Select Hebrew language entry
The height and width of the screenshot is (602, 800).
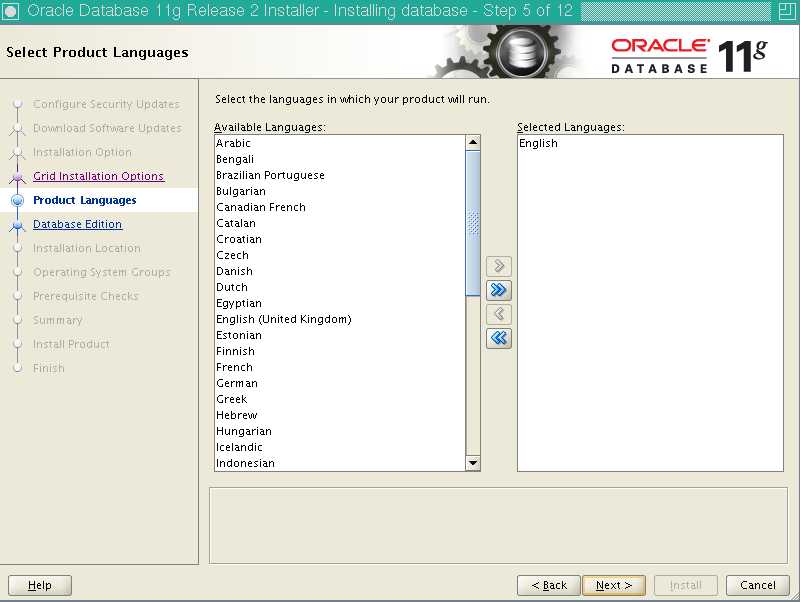(340, 415)
